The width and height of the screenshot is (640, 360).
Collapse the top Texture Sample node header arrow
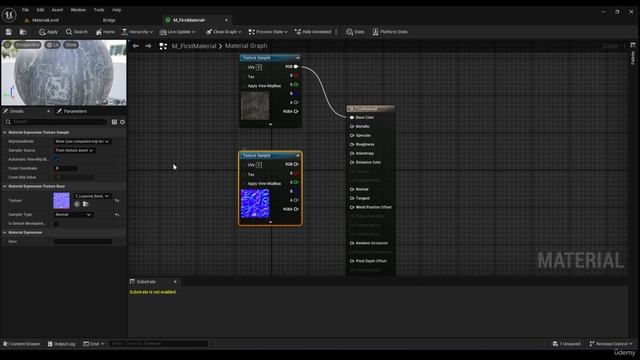[x=298, y=58]
